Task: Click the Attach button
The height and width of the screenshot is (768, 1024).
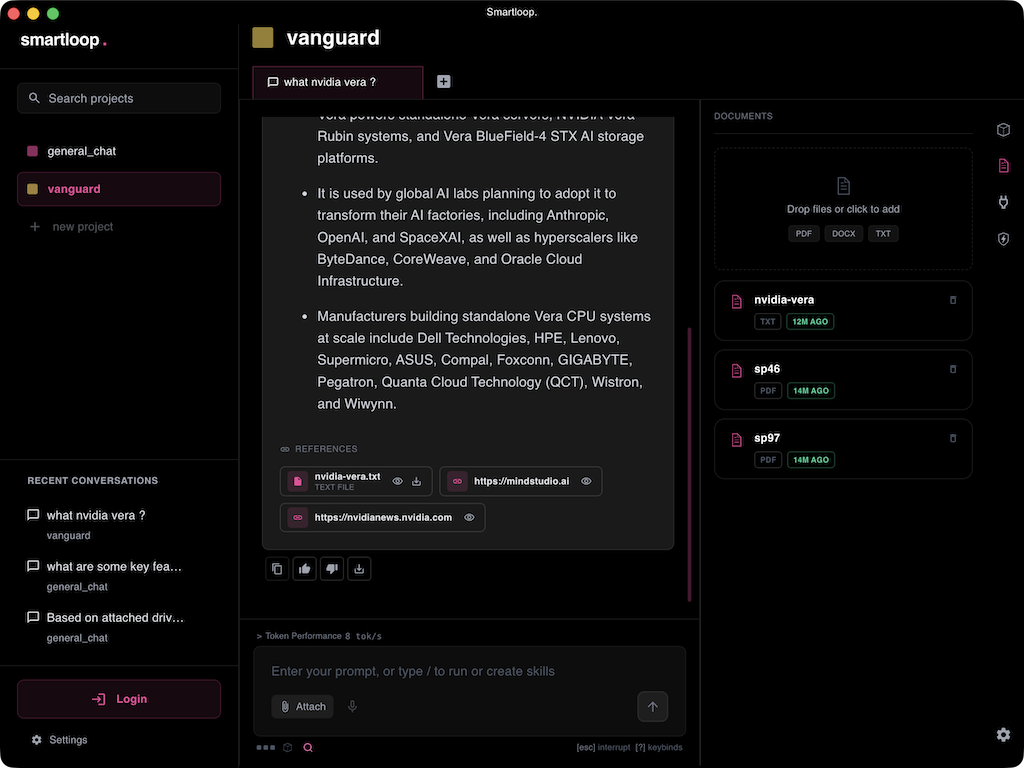Action: (302, 707)
